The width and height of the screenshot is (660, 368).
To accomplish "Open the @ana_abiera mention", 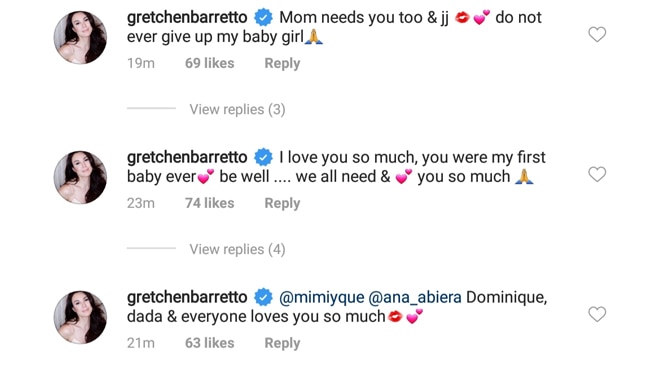I will coord(415,298).
